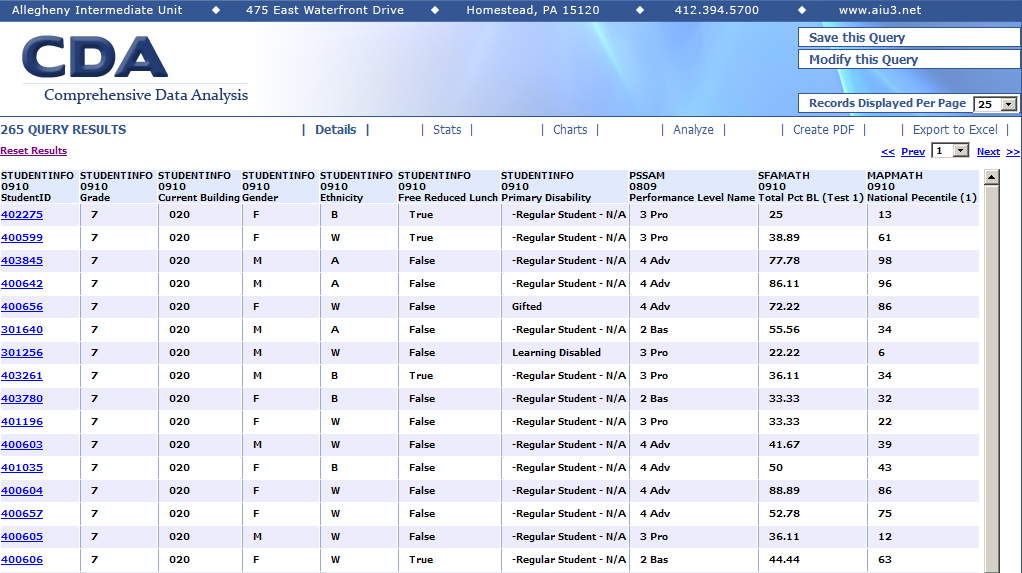Image resolution: width=1022 pixels, height=573 pixels.
Task: Click the Prev page link
Action: point(913,152)
